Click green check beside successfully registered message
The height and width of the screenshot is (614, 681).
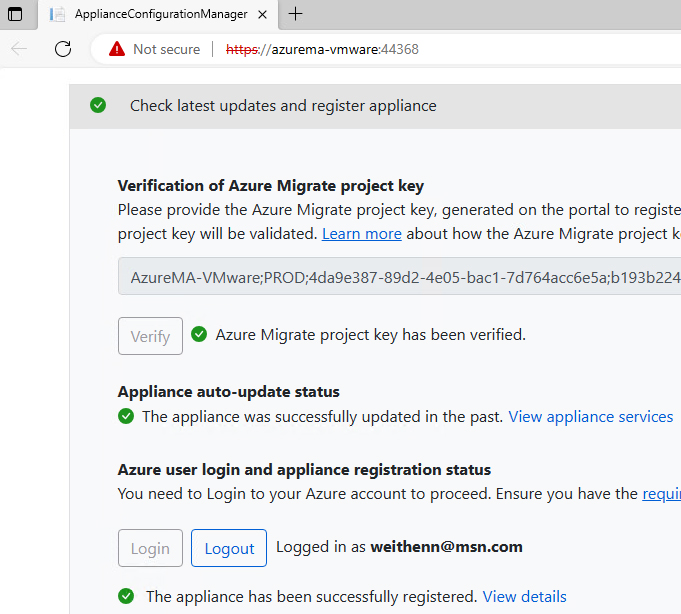(126, 596)
